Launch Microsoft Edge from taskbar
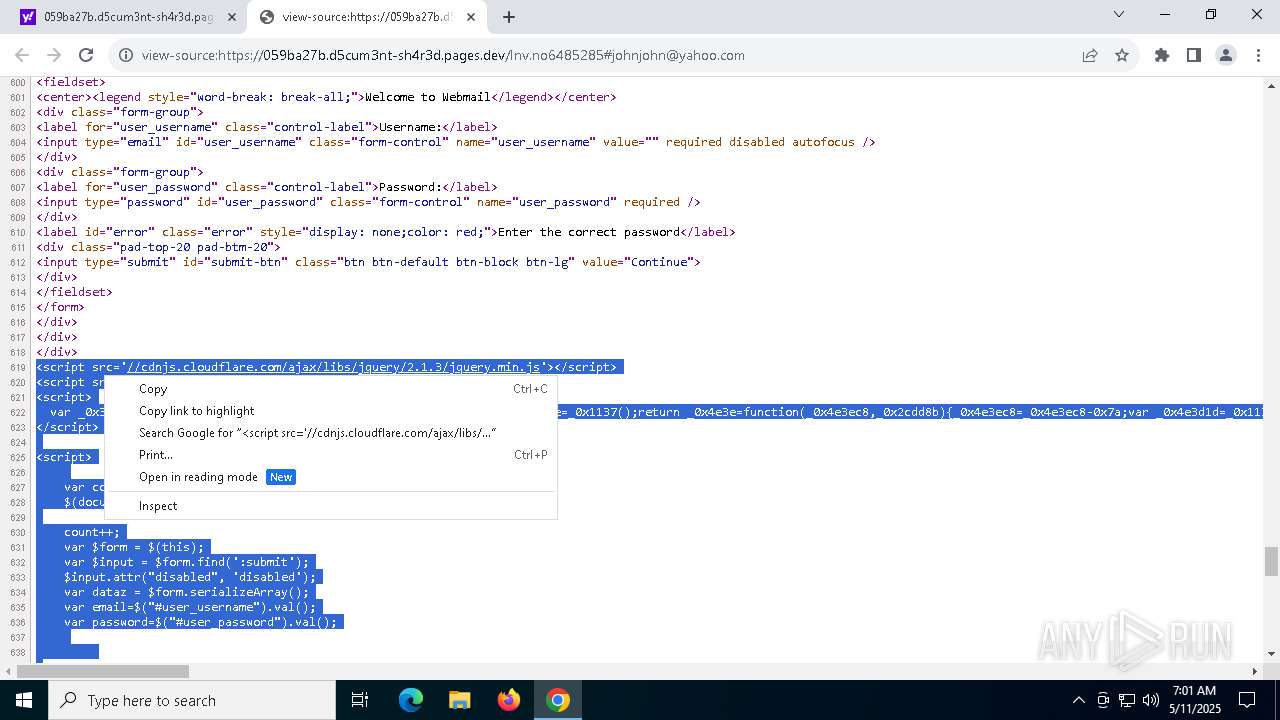Viewport: 1280px width, 720px height. (411, 700)
